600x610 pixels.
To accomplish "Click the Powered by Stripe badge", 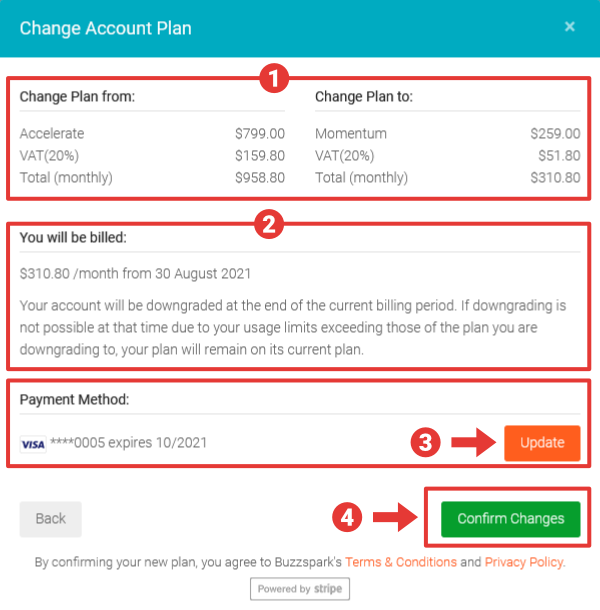I will 299,589.
